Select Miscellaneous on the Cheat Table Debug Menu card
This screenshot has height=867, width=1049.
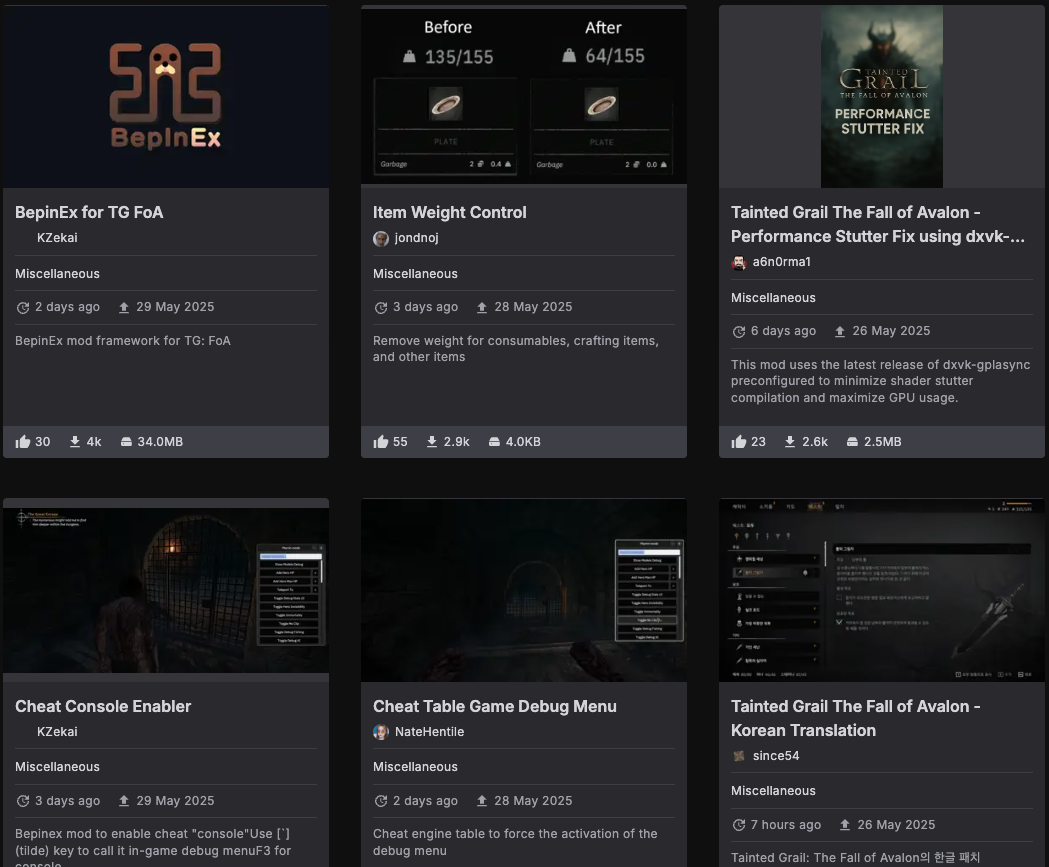pos(415,767)
